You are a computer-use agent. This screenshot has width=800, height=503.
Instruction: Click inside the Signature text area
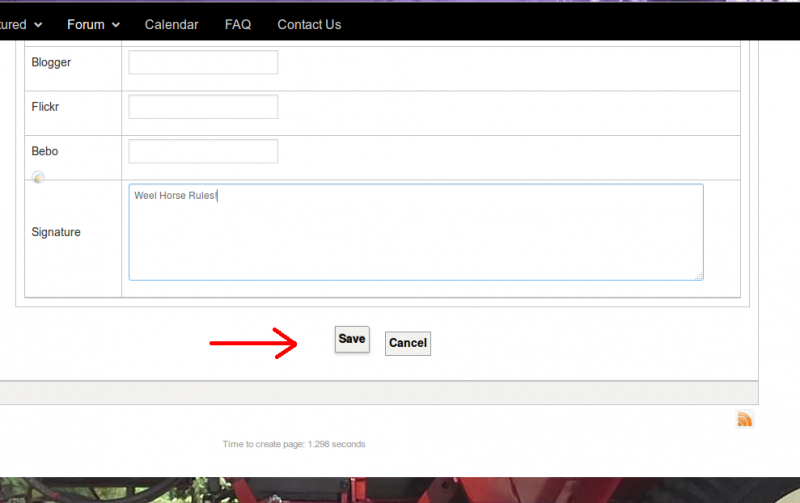pyautogui.click(x=415, y=232)
